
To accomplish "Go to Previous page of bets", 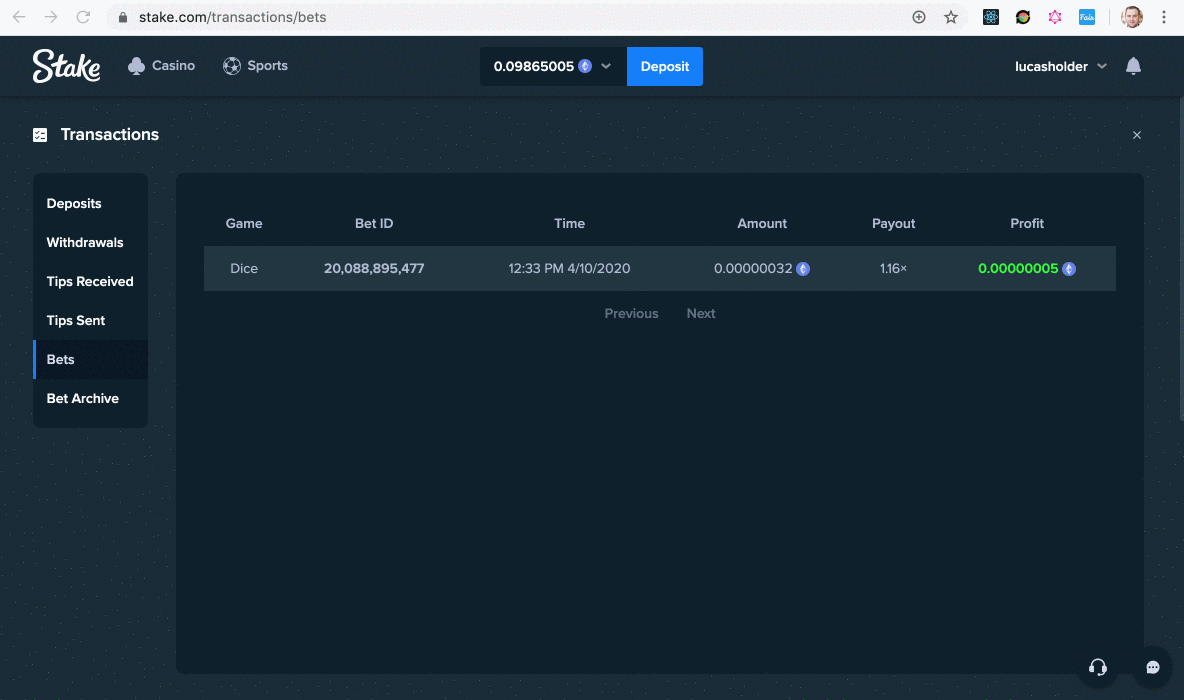I will pos(631,313).
